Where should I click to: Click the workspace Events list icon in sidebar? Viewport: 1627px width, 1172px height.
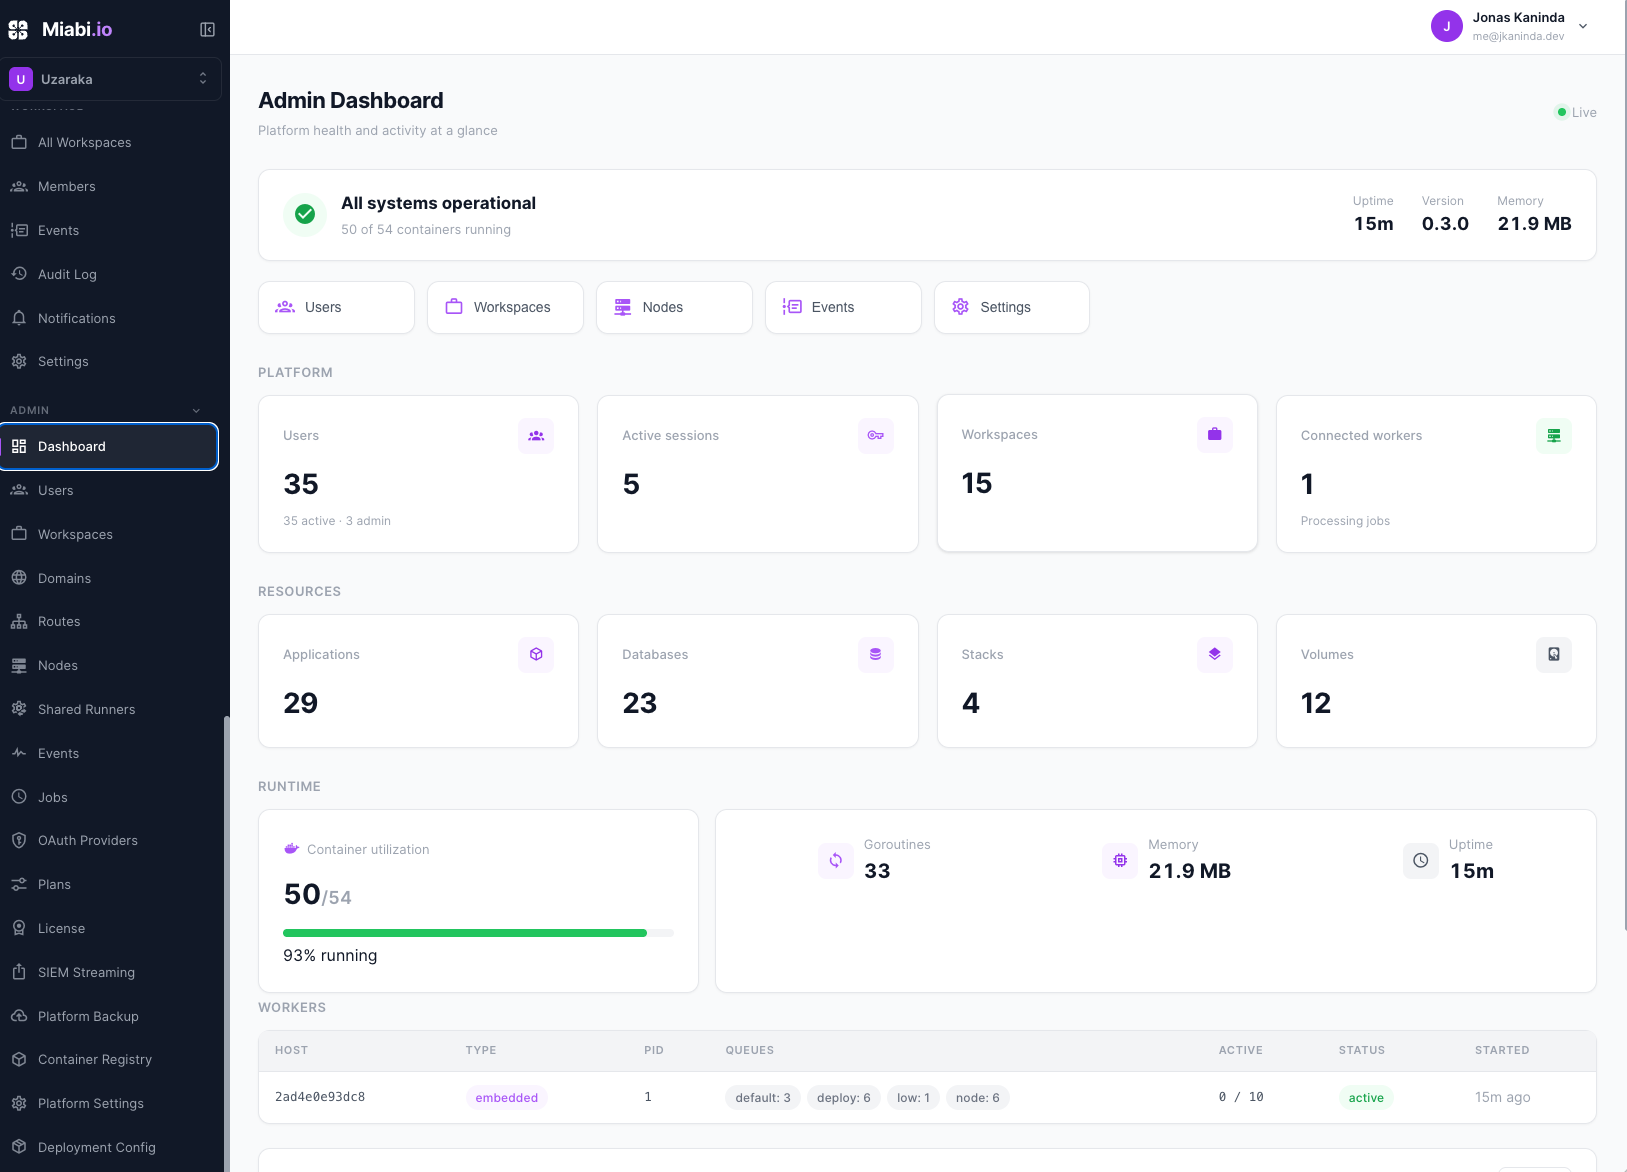tap(19, 231)
